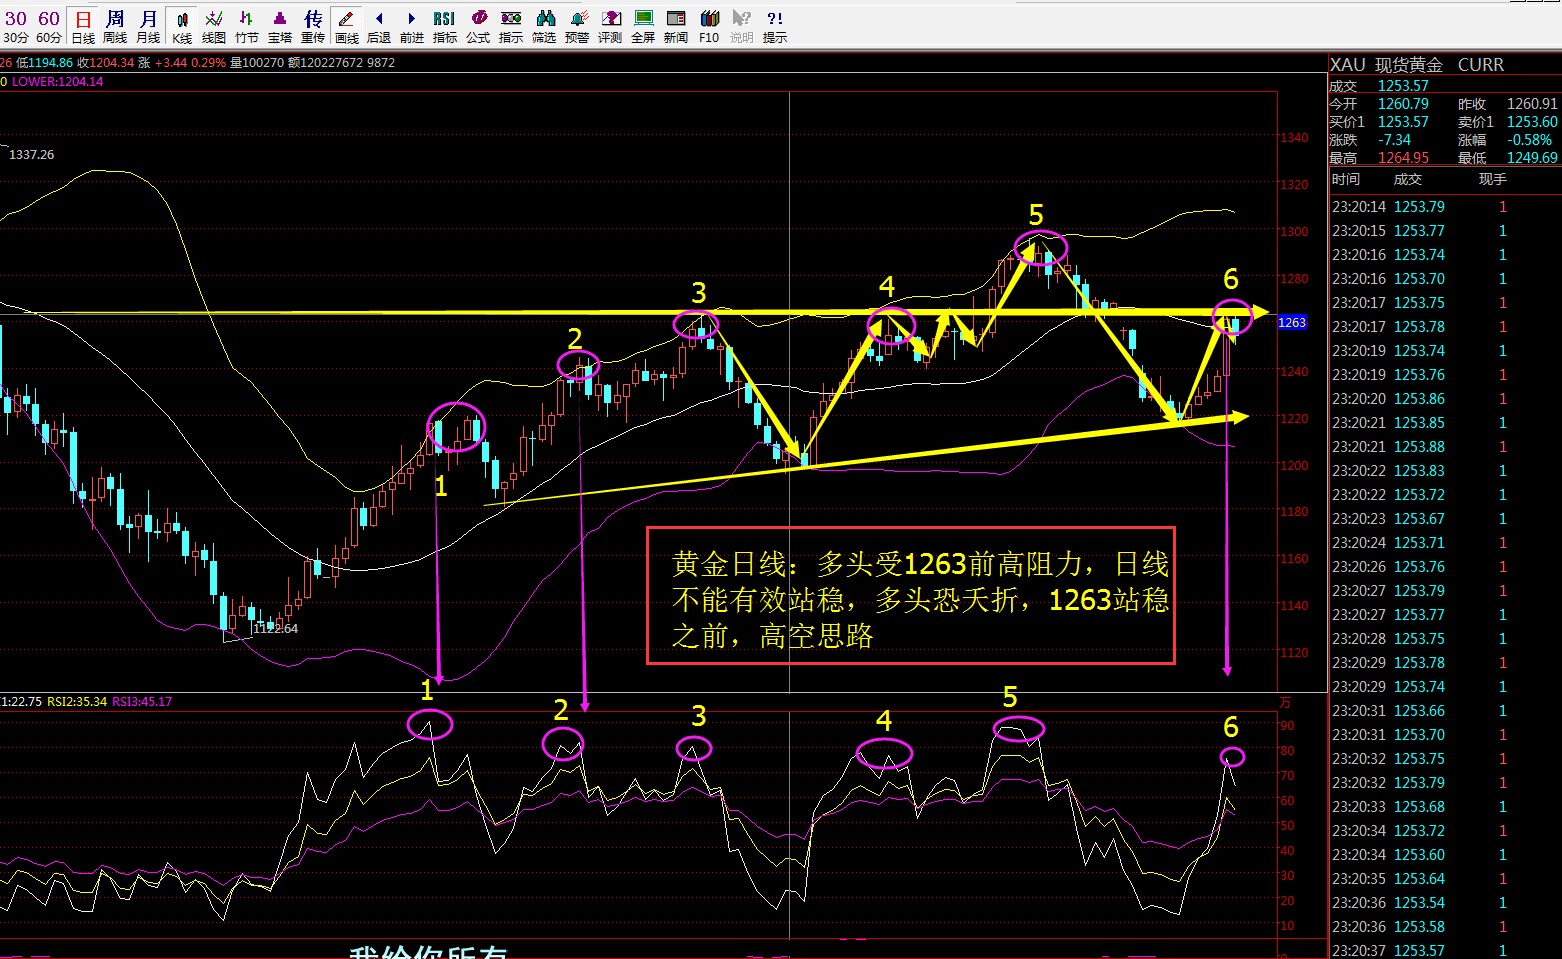Viewport: 1562px width, 959px height.
Task: Click the 1120 price axis label
Action: (x=1294, y=653)
